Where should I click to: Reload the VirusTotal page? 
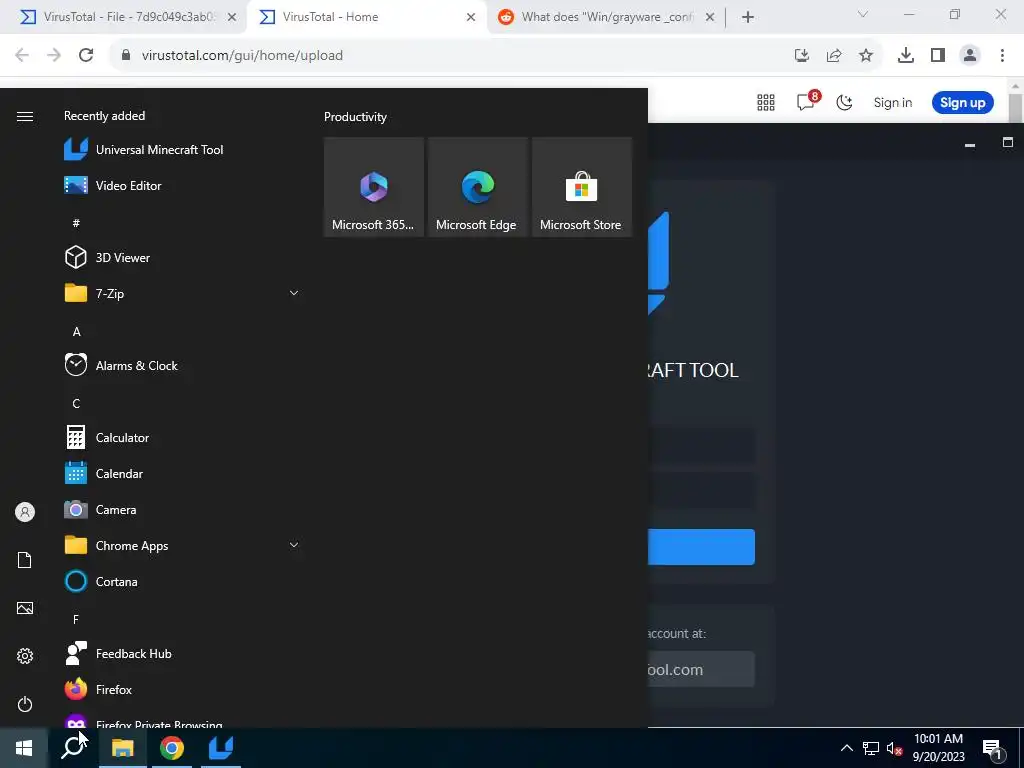click(x=86, y=56)
